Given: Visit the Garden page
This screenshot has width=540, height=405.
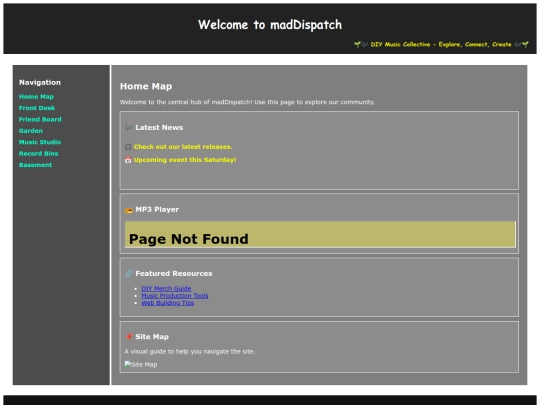Looking at the screenshot, I should [31, 131].
